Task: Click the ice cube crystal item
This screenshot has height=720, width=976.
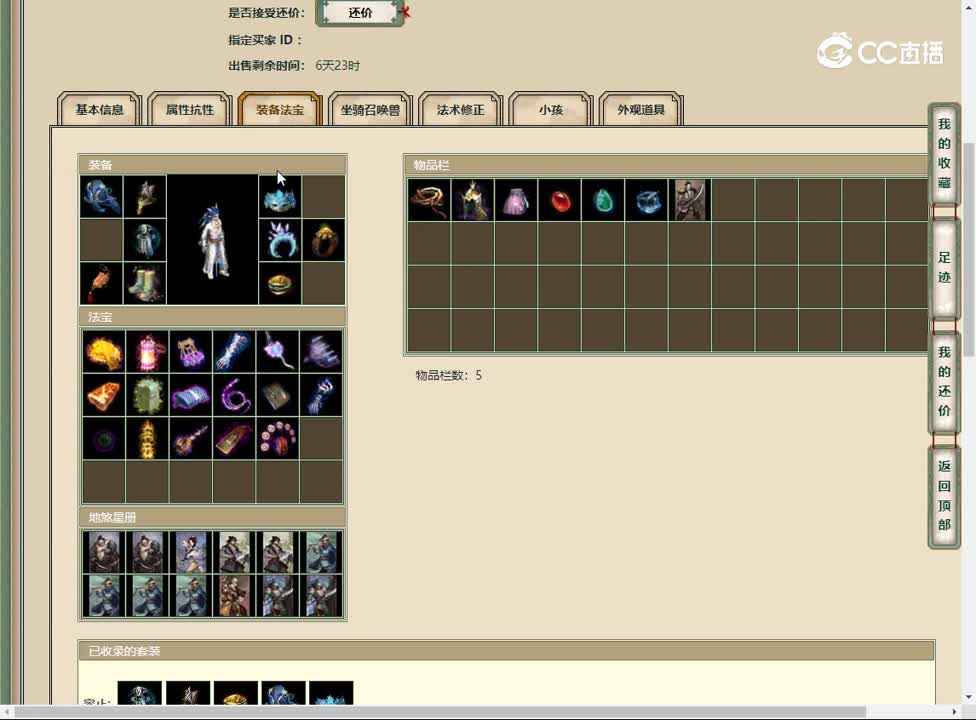Action: point(646,200)
